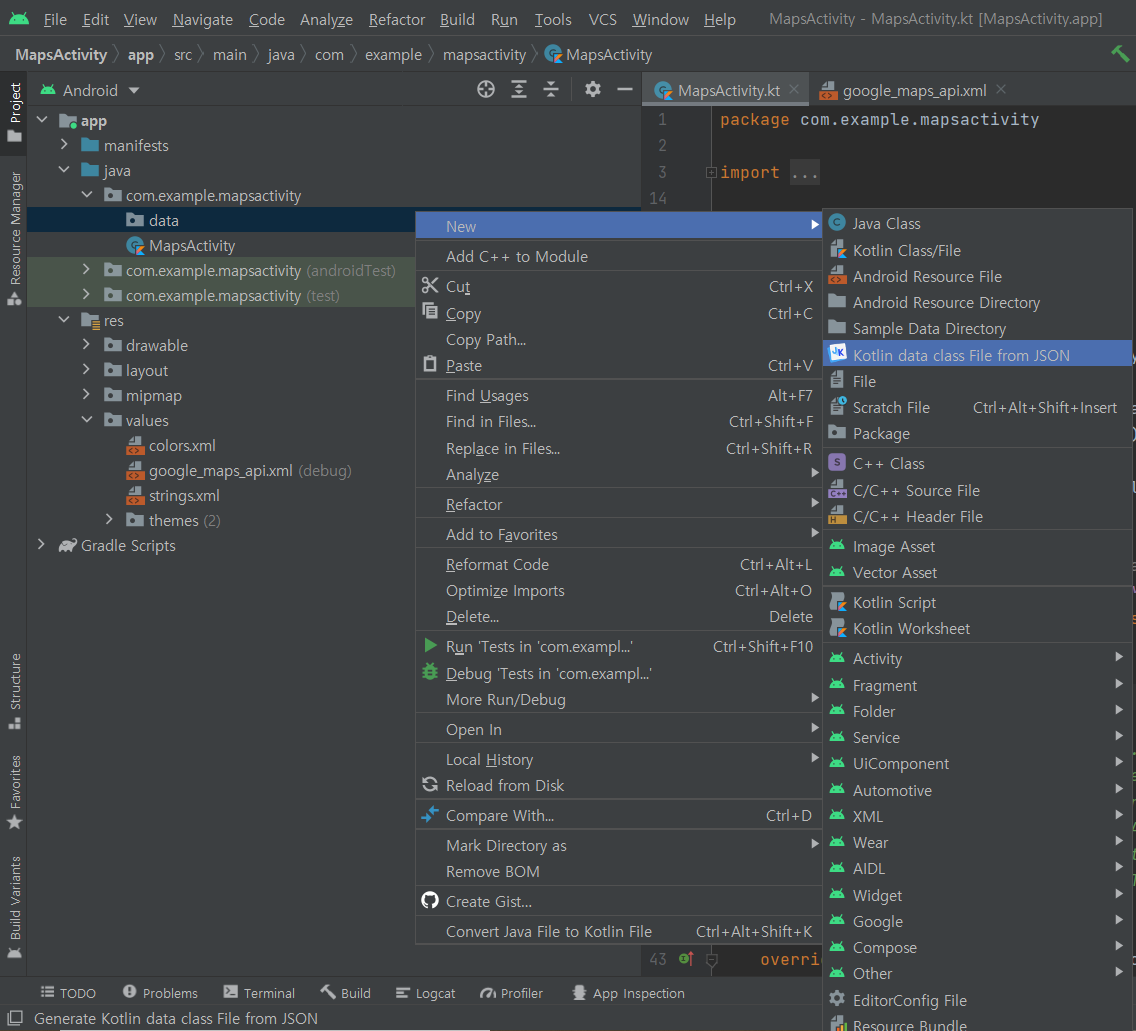The height and width of the screenshot is (1031, 1136).
Task: Click the Collapse All icon in Project panel
Action: pos(551,89)
